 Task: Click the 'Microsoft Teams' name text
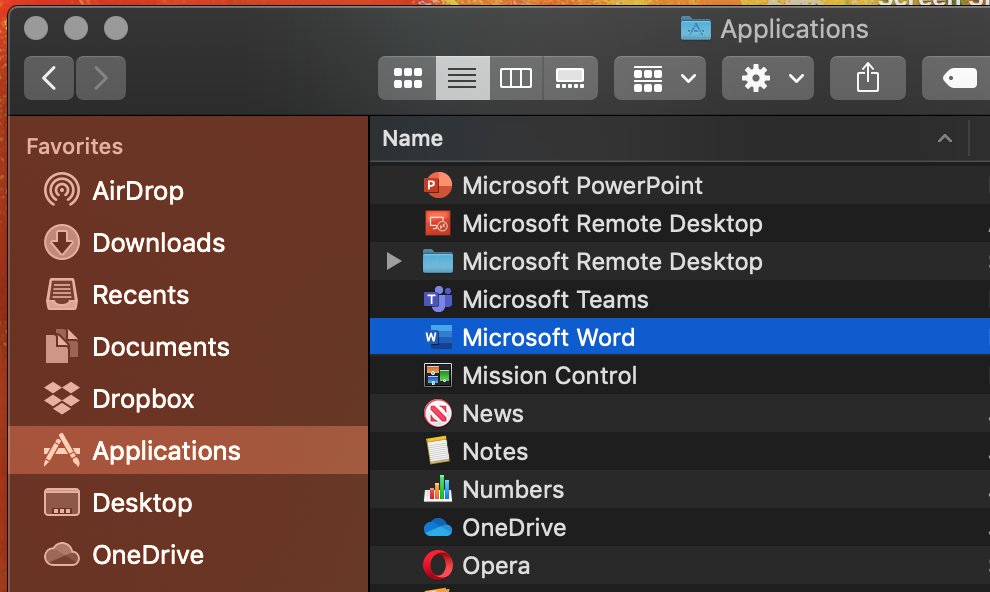[555, 299]
